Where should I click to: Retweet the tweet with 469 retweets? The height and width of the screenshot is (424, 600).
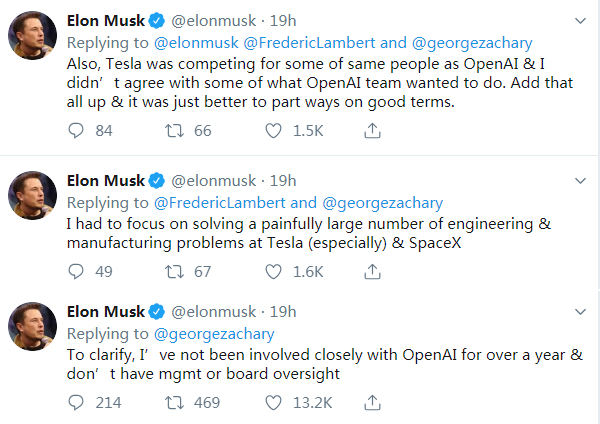pyautogui.click(x=174, y=403)
